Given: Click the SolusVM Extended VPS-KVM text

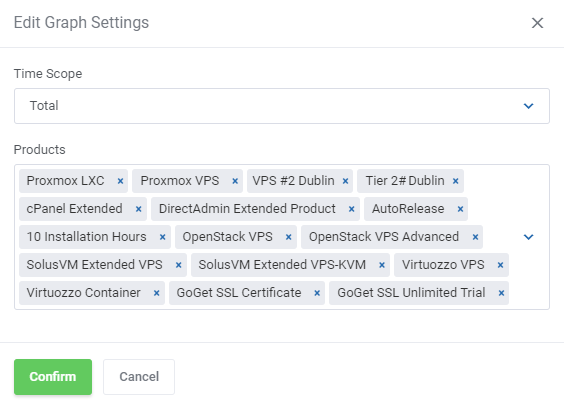Looking at the screenshot, I should point(282,265).
